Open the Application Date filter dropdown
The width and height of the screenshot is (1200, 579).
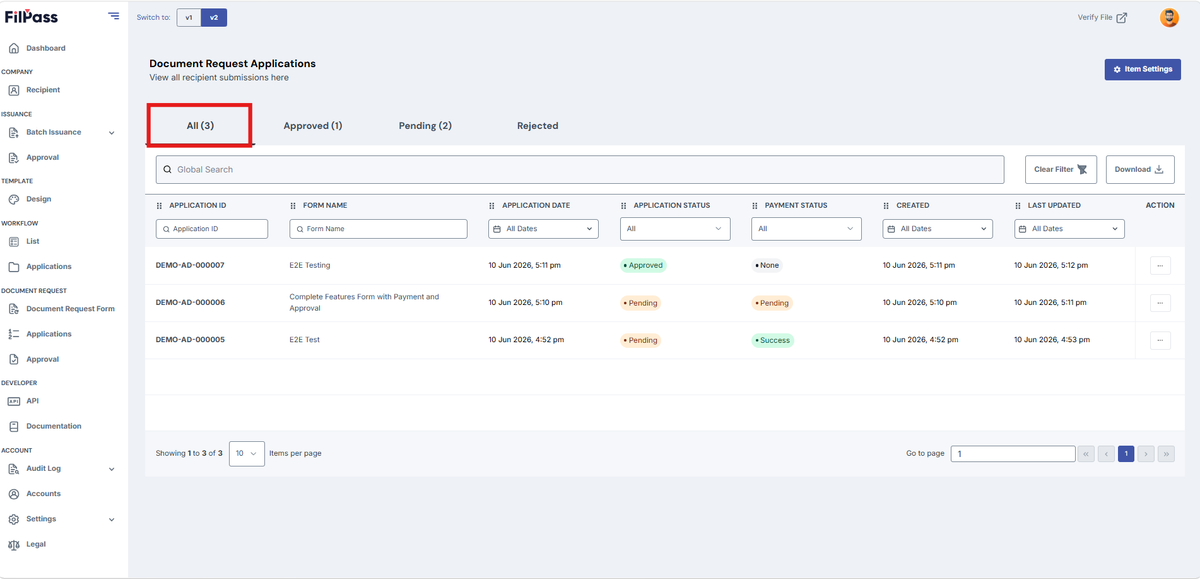click(x=543, y=229)
